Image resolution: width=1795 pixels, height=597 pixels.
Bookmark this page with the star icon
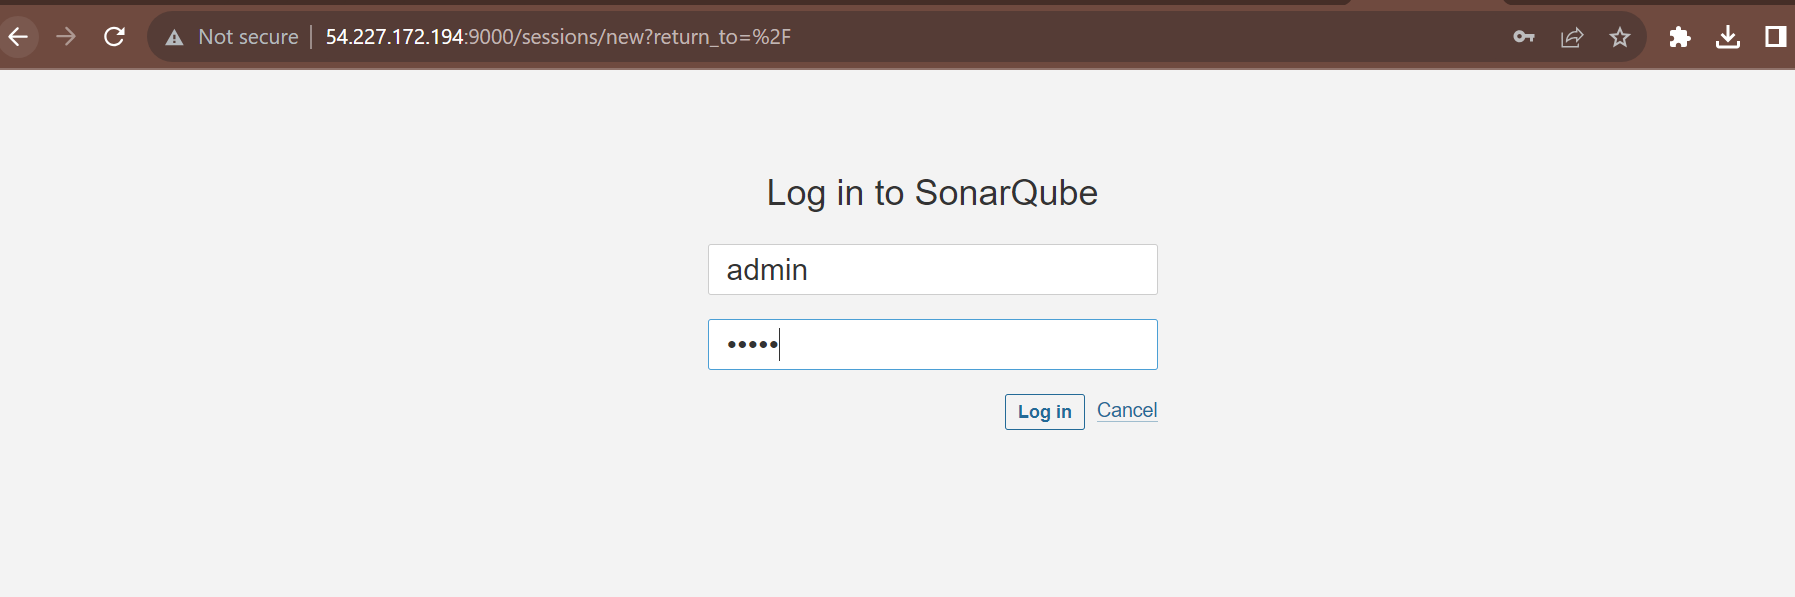click(1620, 37)
